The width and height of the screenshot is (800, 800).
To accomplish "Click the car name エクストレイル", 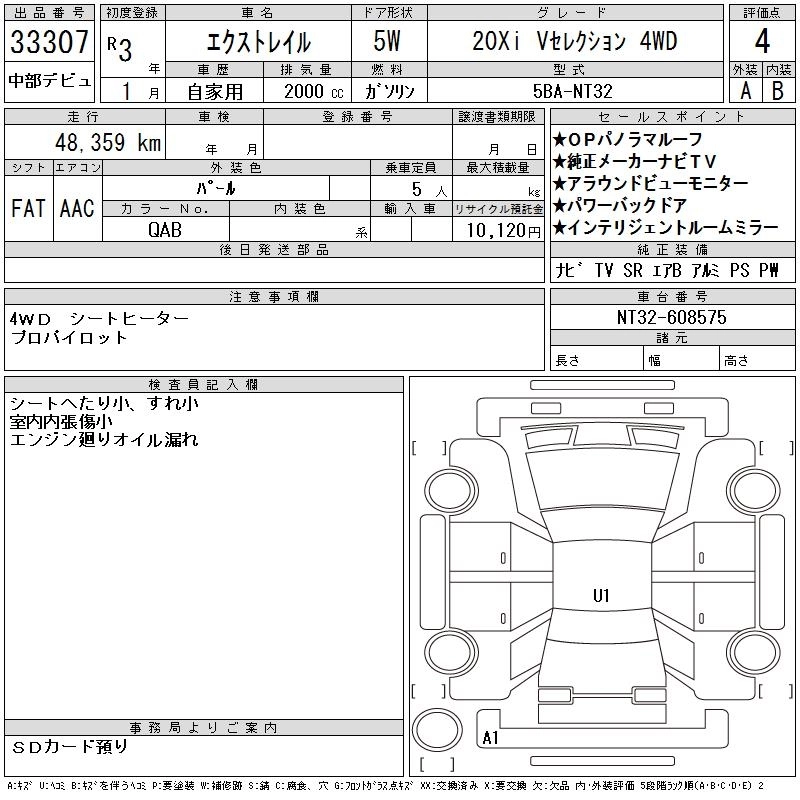I will 257,43.
